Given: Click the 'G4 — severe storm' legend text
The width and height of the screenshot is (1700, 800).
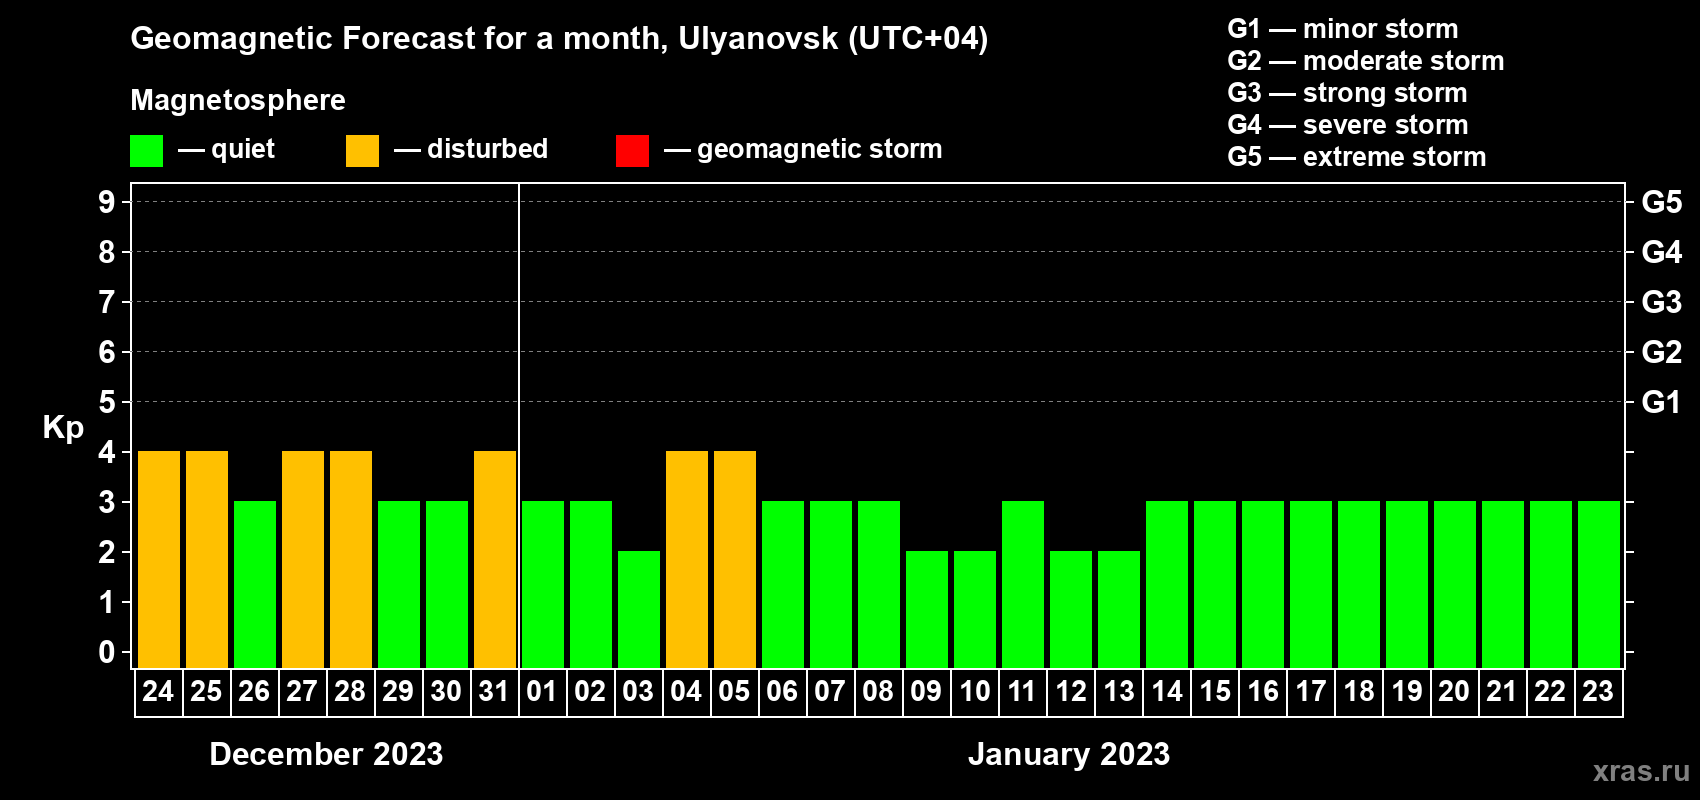Looking at the screenshot, I should (x=1348, y=125).
